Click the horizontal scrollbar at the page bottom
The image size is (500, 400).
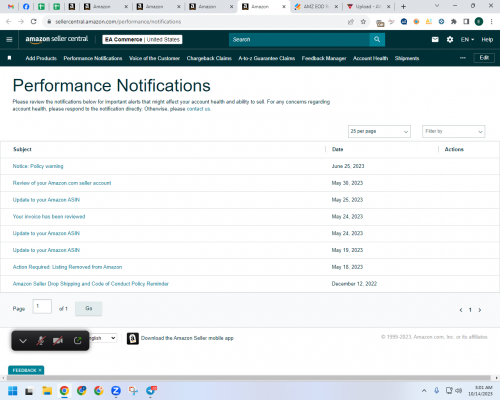click(x=249, y=378)
